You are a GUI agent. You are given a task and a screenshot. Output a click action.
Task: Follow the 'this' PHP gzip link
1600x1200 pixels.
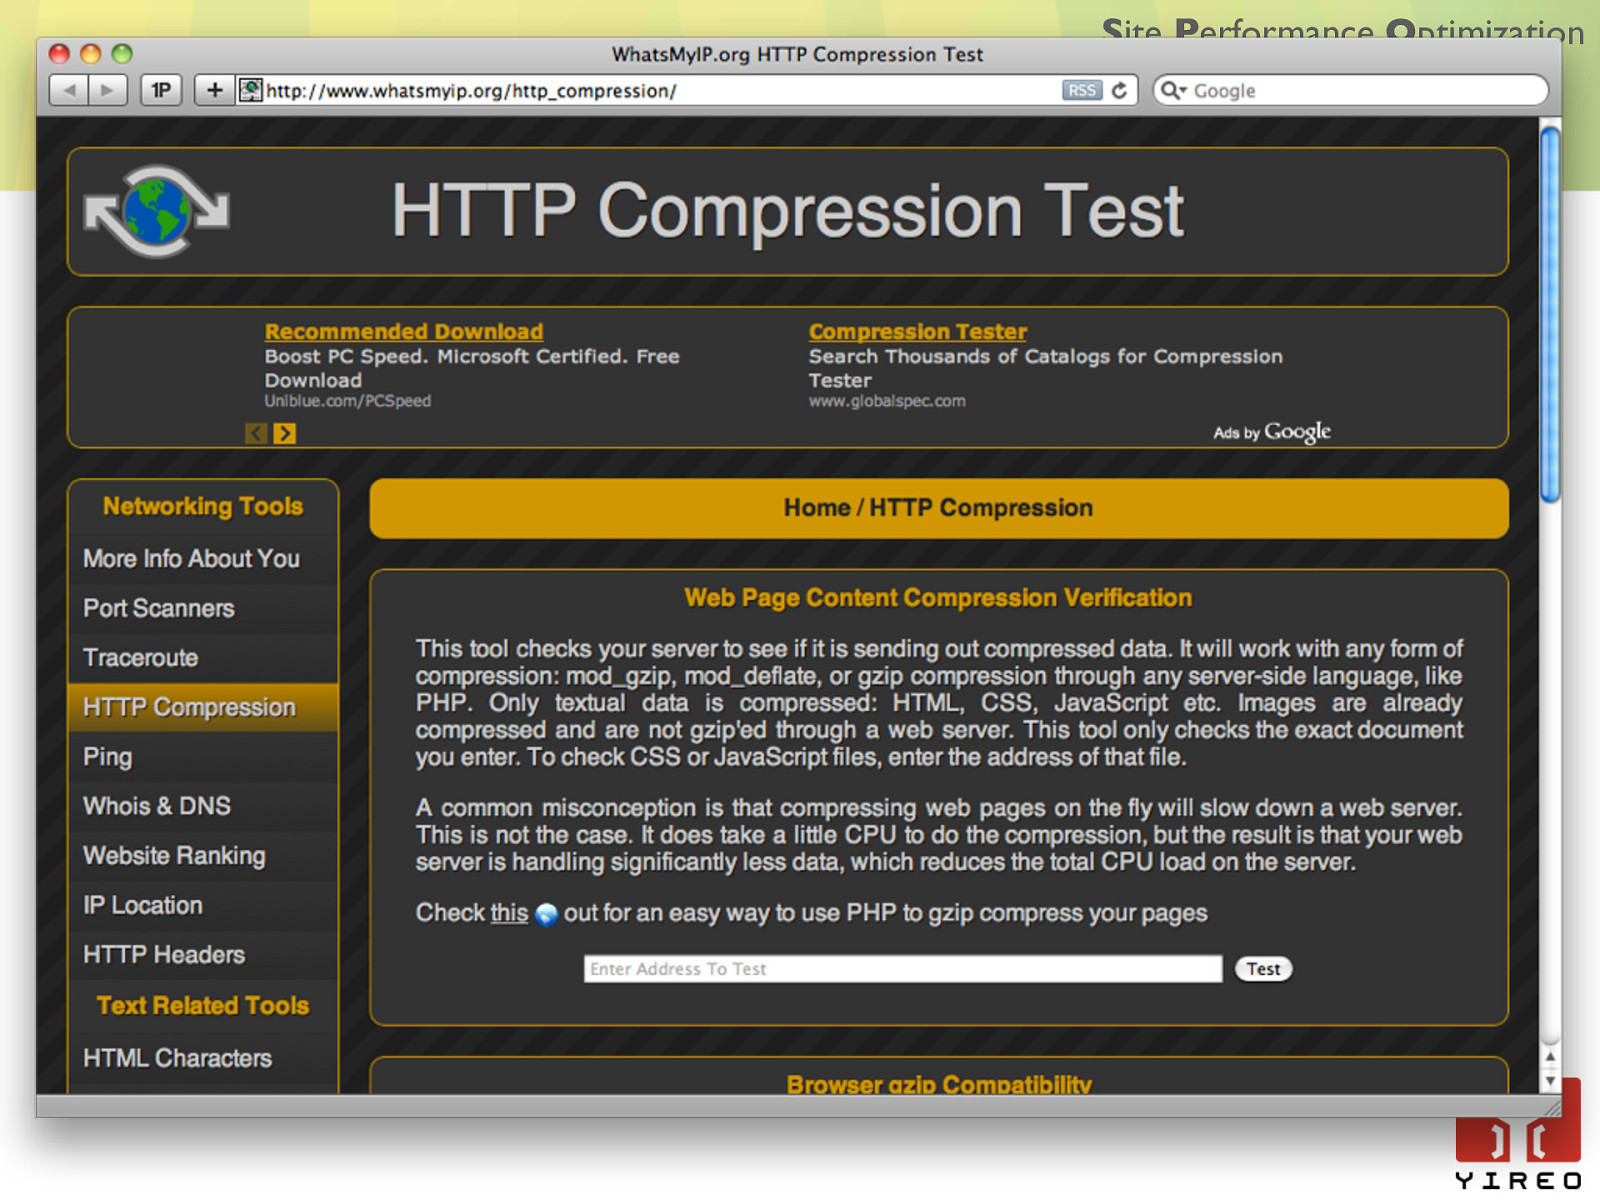pos(509,913)
